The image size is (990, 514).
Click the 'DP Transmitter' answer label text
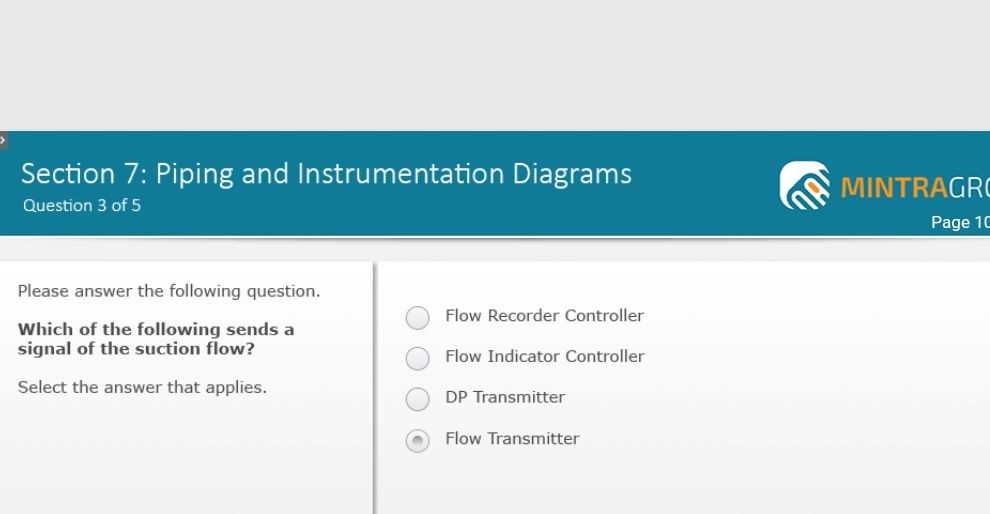pos(505,397)
